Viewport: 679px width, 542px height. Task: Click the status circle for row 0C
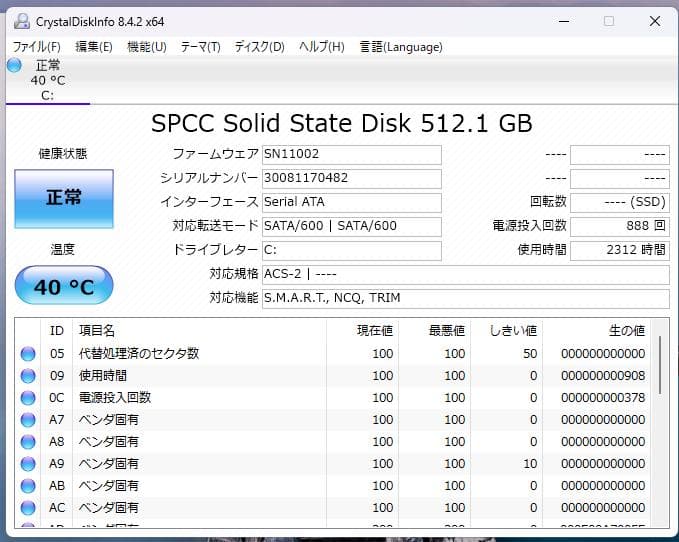(28, 398)
